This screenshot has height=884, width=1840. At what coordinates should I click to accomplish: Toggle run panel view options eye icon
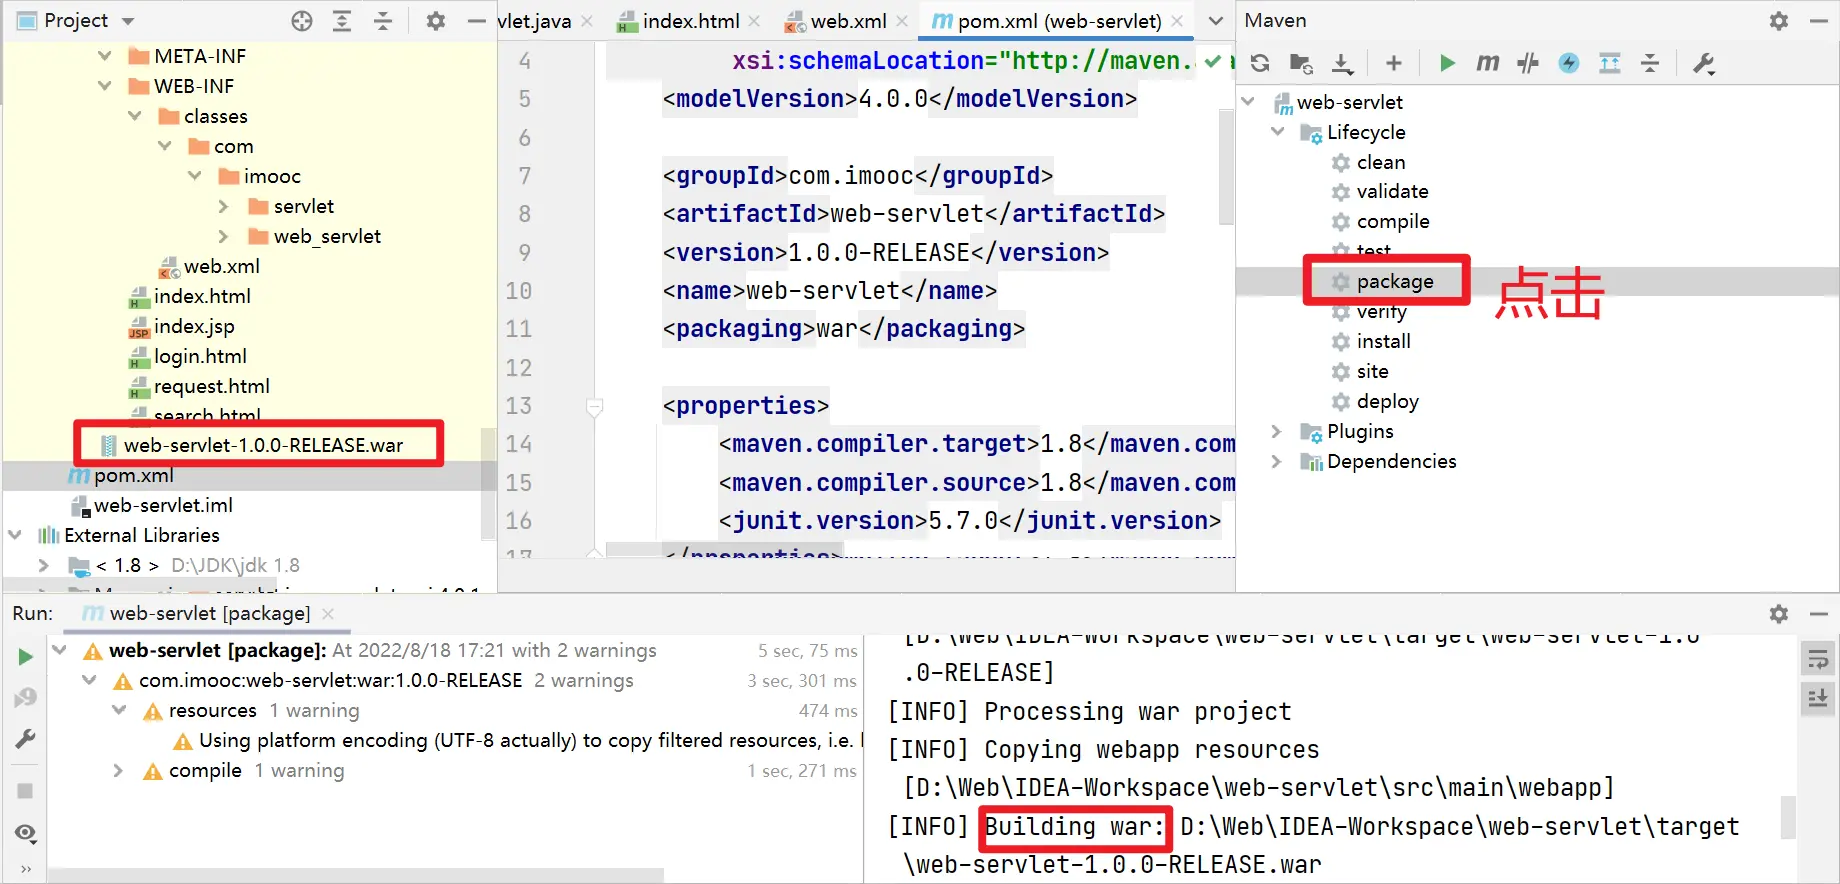(26, 833)
